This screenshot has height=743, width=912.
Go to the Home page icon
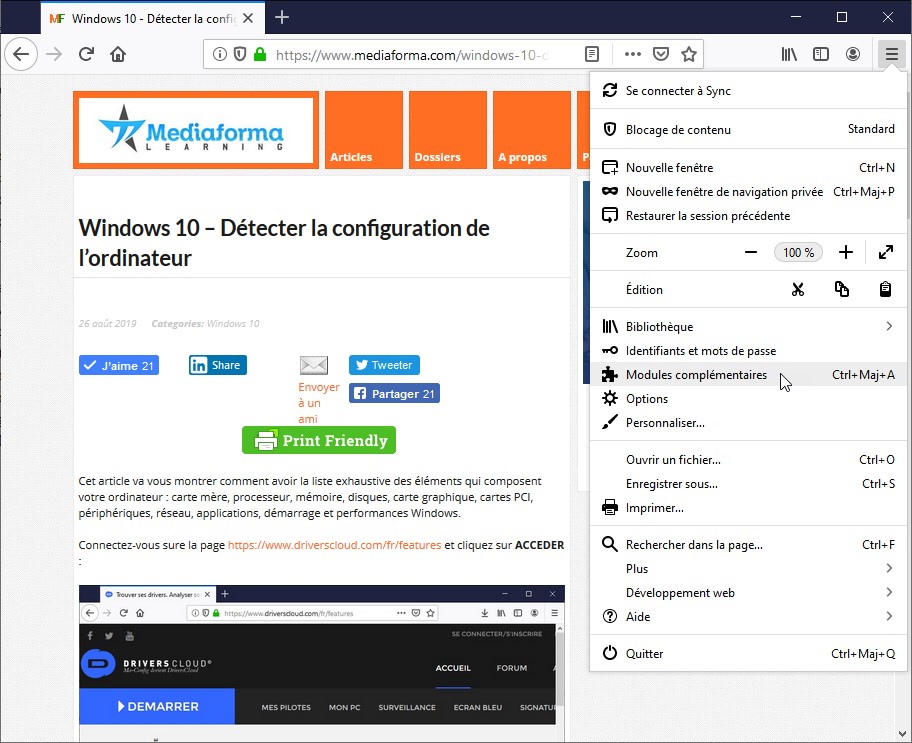tap(118, 54)
